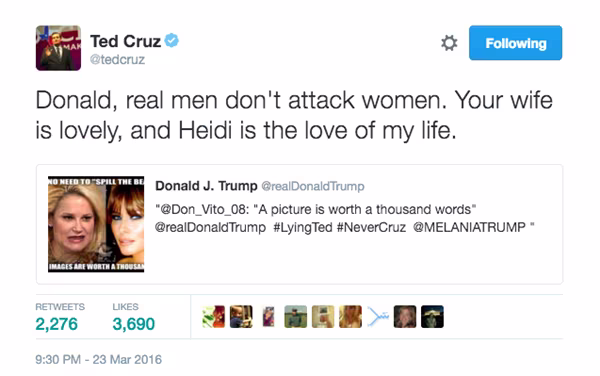This screenshot has width=600, height=376.
Task: Click the blue verified badge
Action: (172, 40)
